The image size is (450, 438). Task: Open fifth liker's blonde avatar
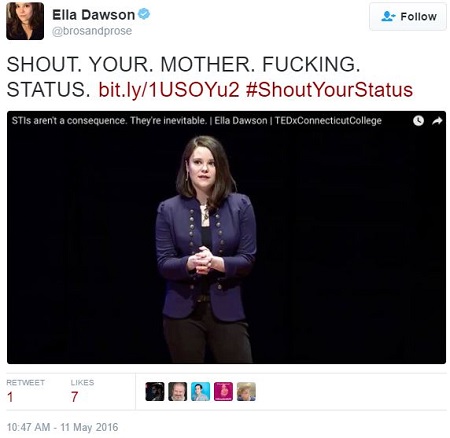246,391
